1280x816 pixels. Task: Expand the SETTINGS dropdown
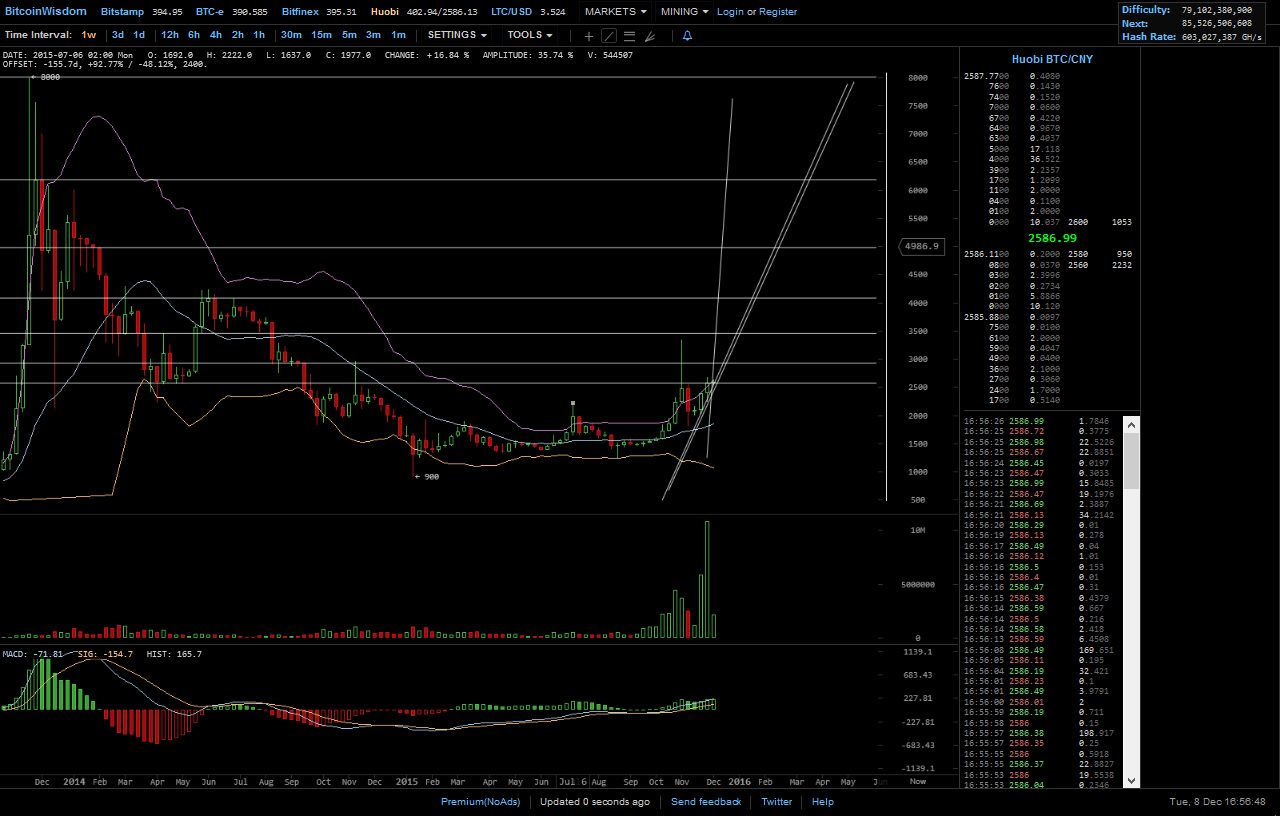(457, 35)
